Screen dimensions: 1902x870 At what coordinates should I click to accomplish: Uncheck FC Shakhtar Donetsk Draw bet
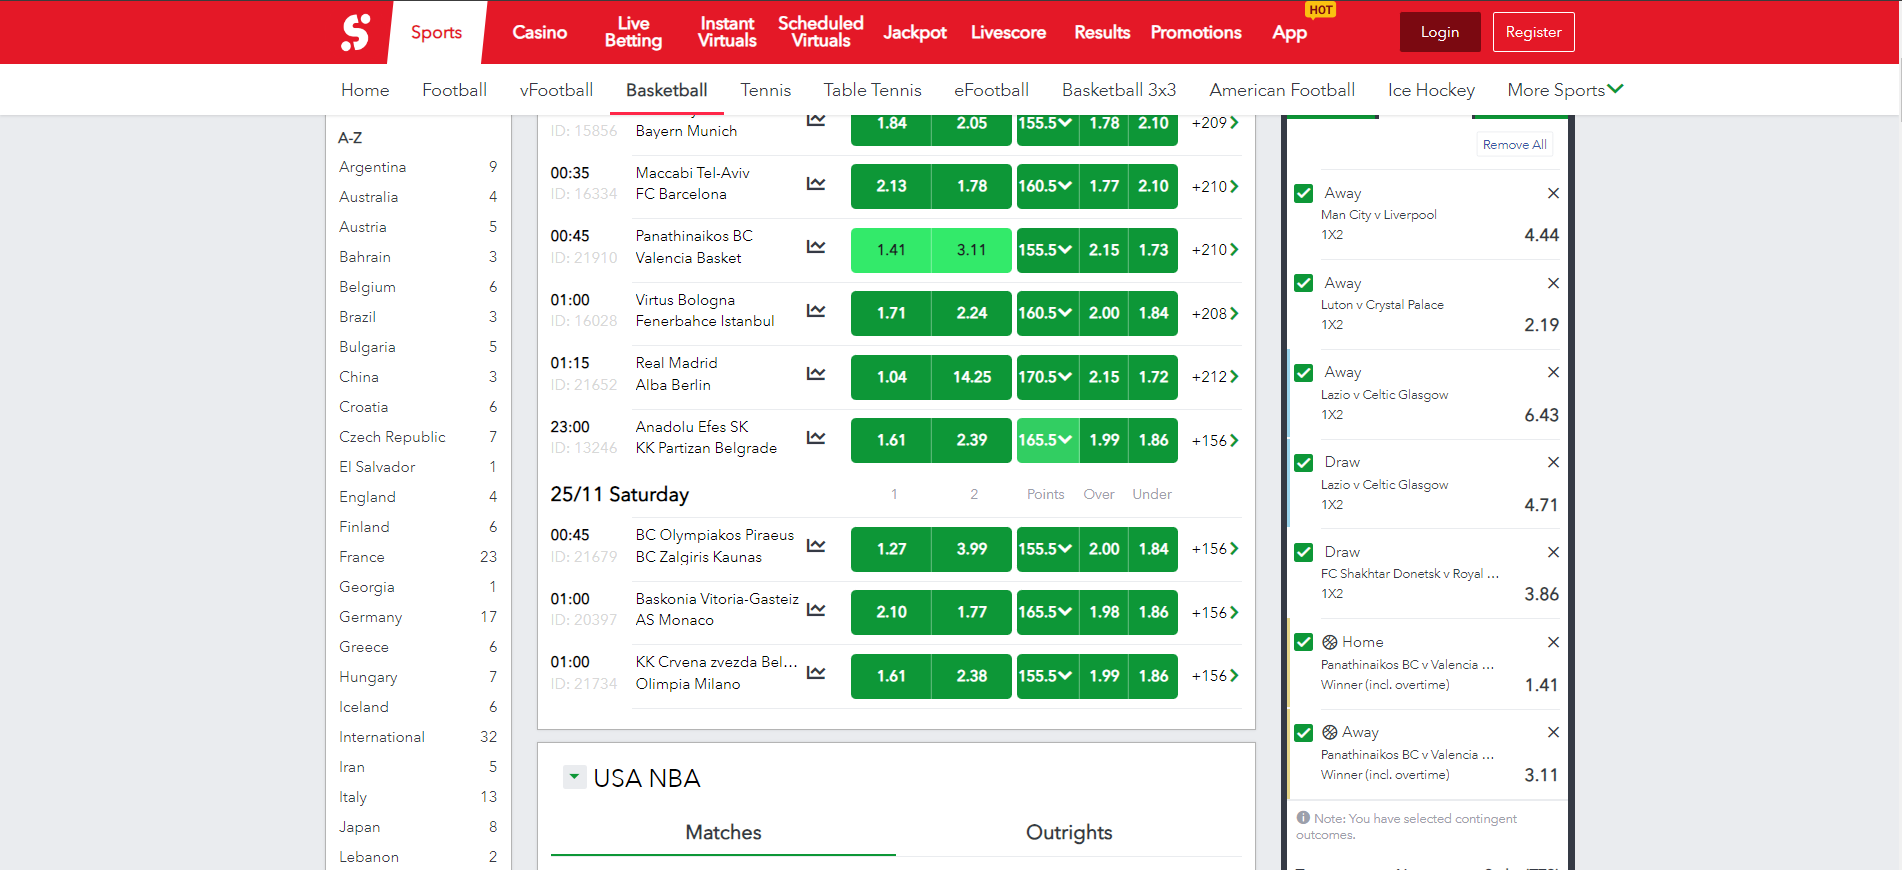click(1303, 552)
